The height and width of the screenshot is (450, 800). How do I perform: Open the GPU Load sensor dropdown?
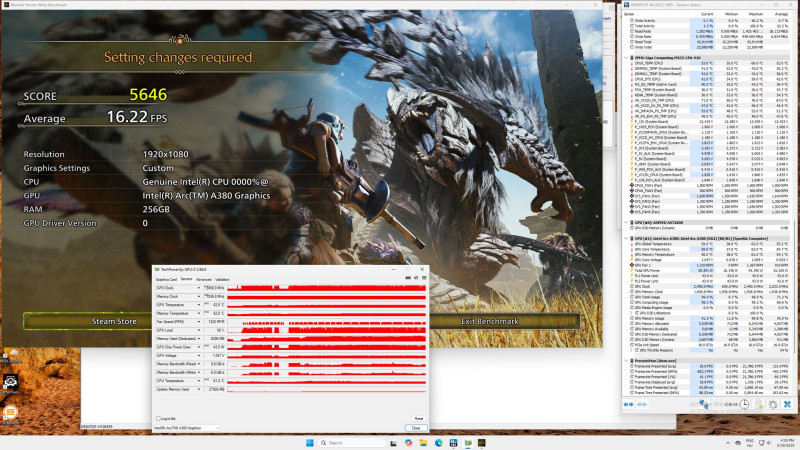198,330
